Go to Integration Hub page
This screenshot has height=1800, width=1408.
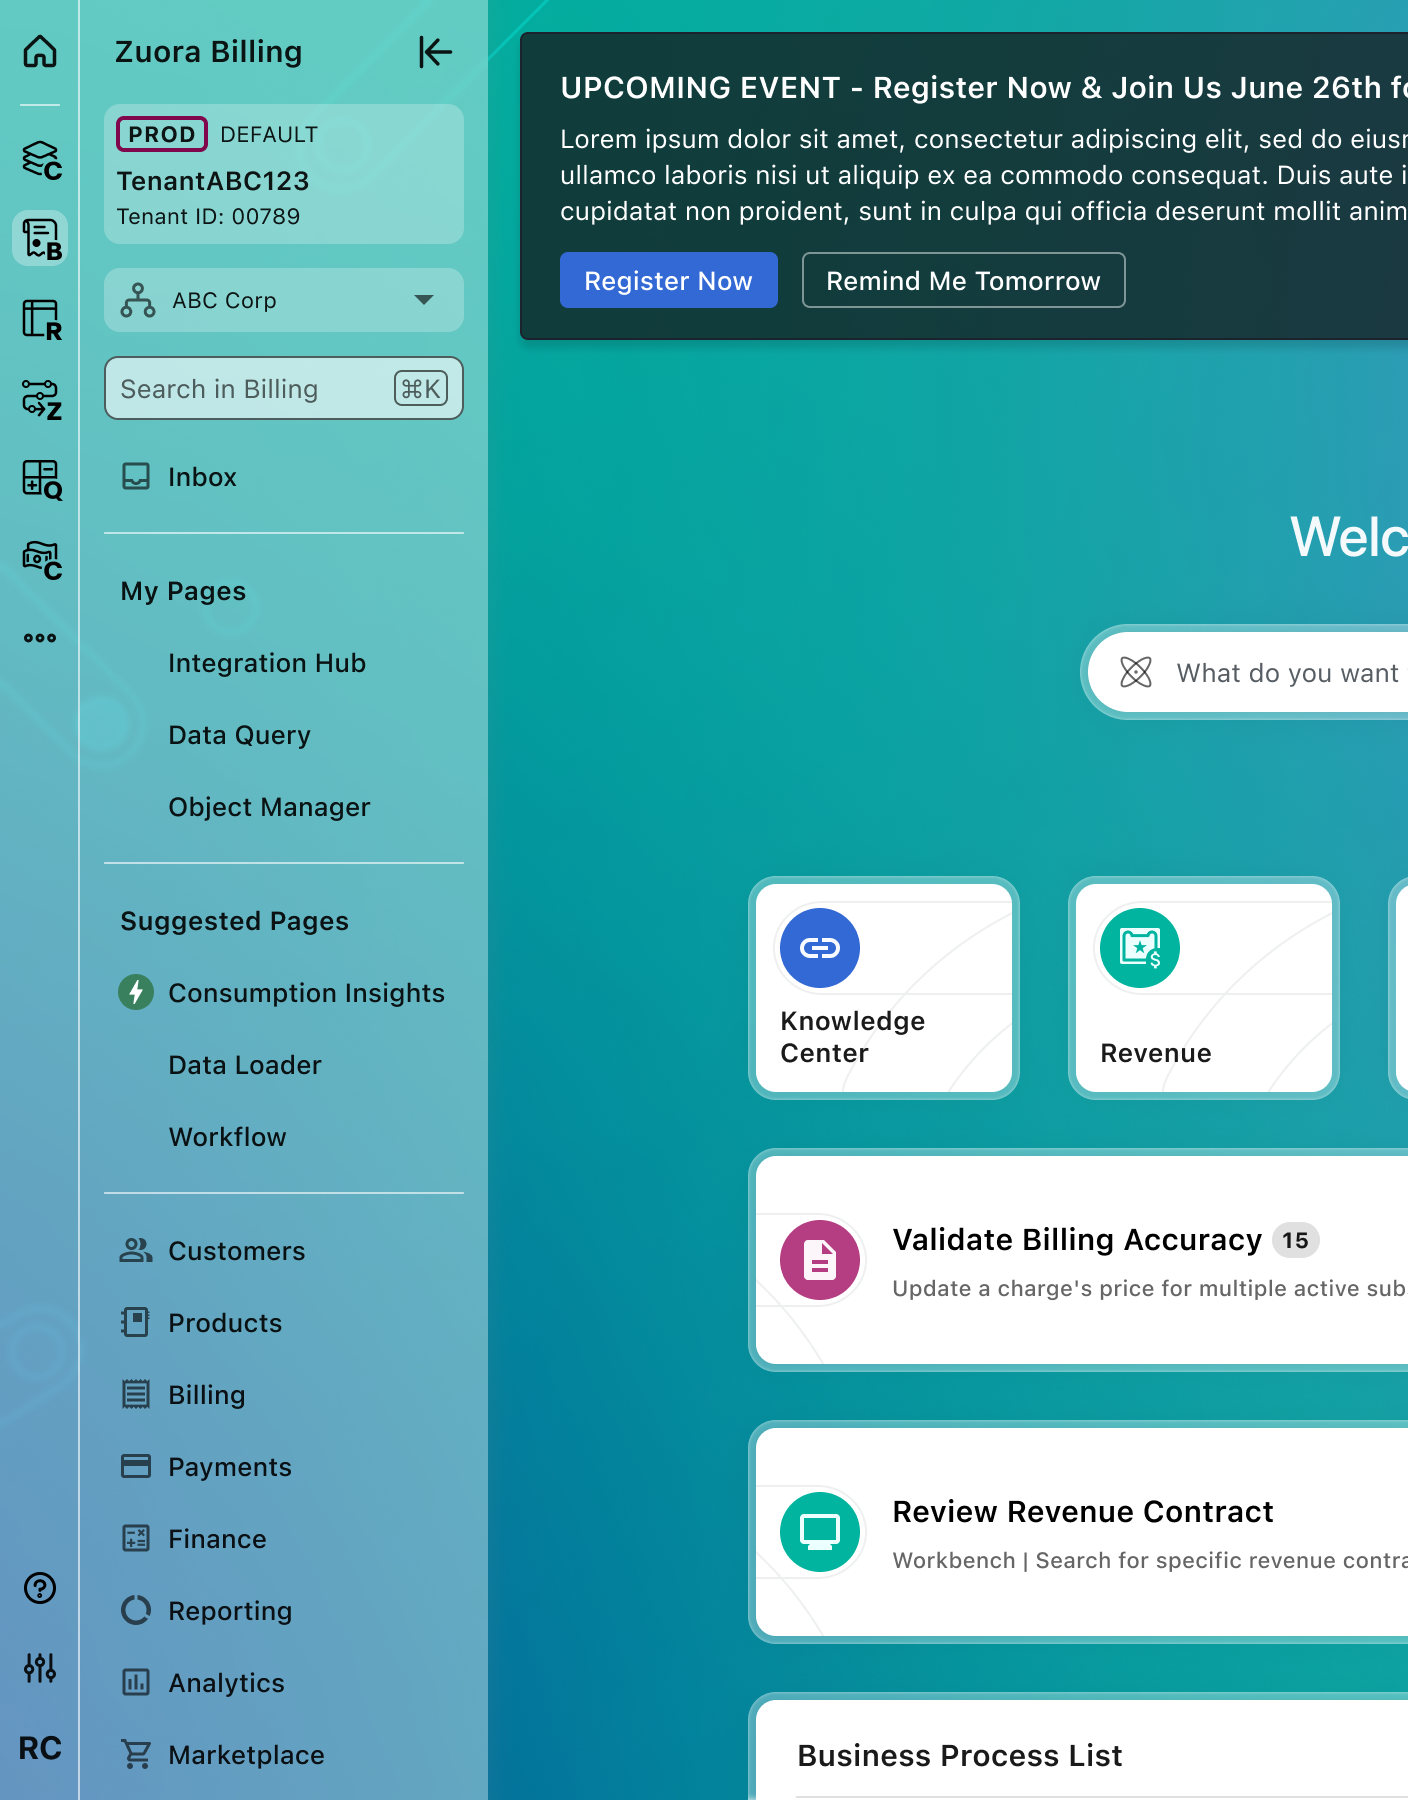[x=267, y=663]
